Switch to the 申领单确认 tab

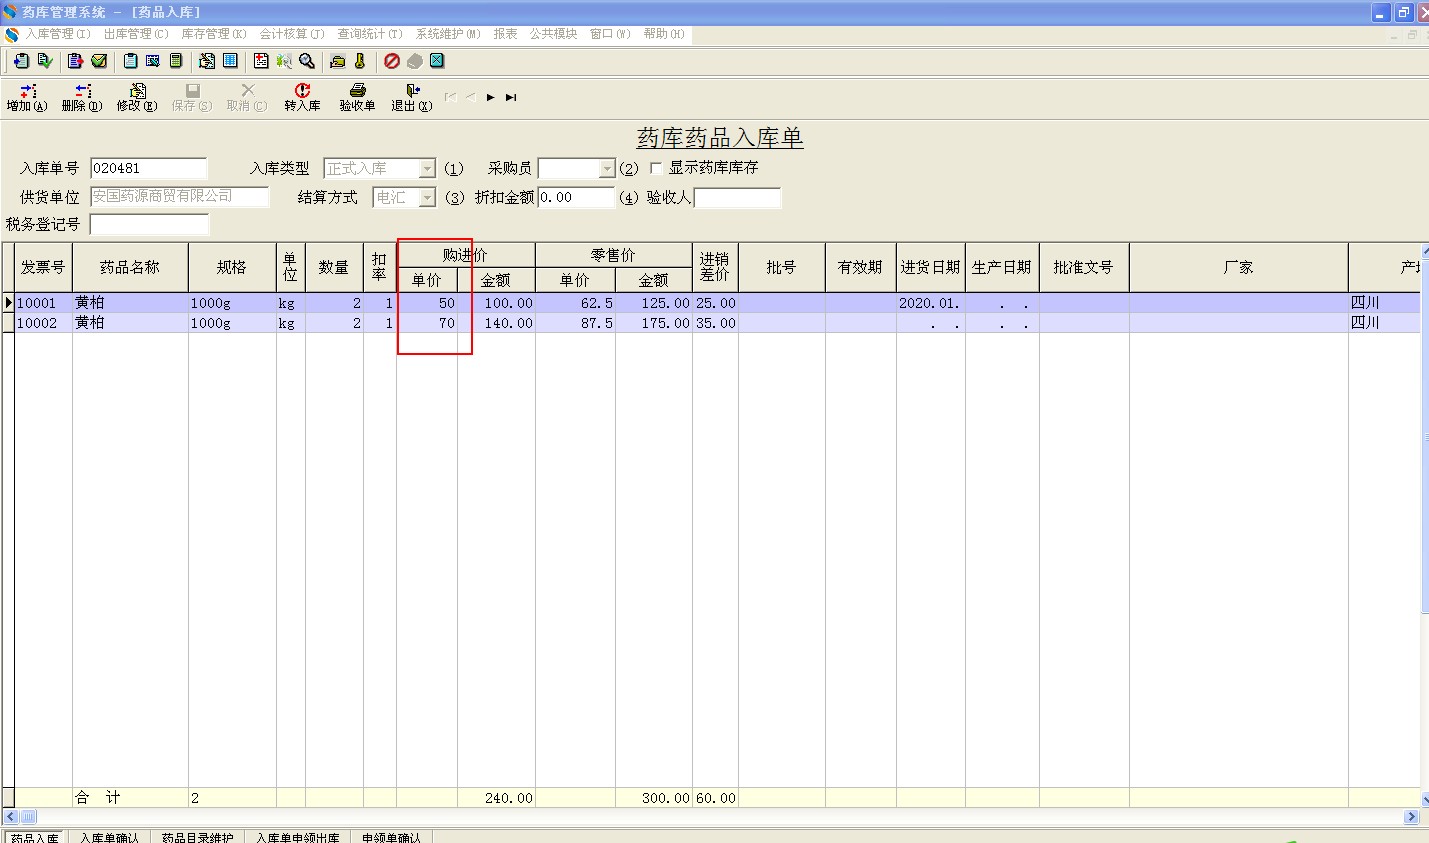click(x=392, y=837)
